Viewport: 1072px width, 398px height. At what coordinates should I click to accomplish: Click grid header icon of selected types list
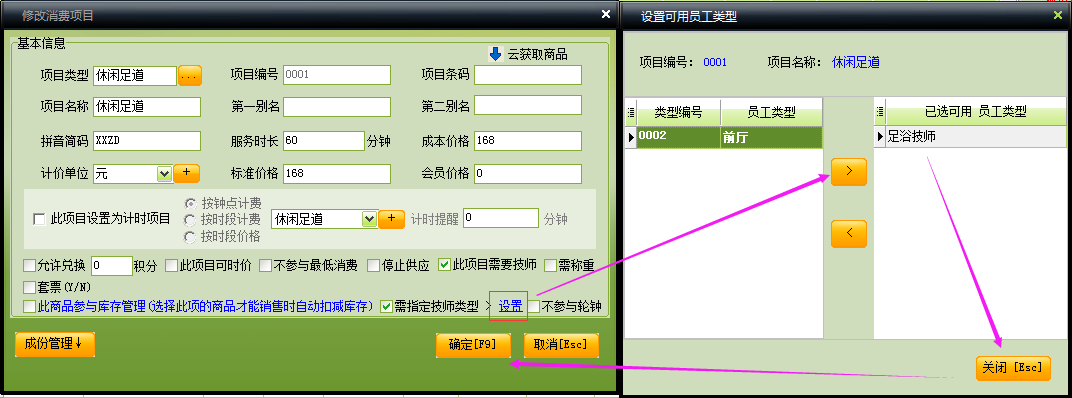pos(880,112)
